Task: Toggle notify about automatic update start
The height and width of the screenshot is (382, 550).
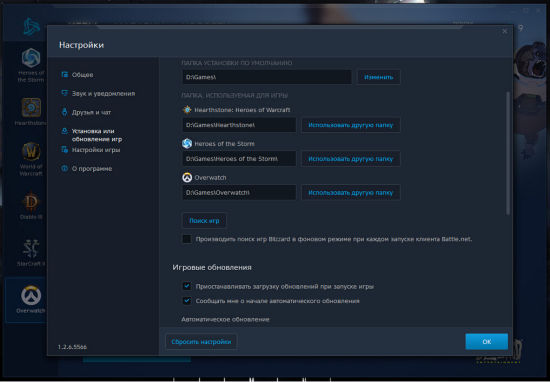Action: pos(187,301)
